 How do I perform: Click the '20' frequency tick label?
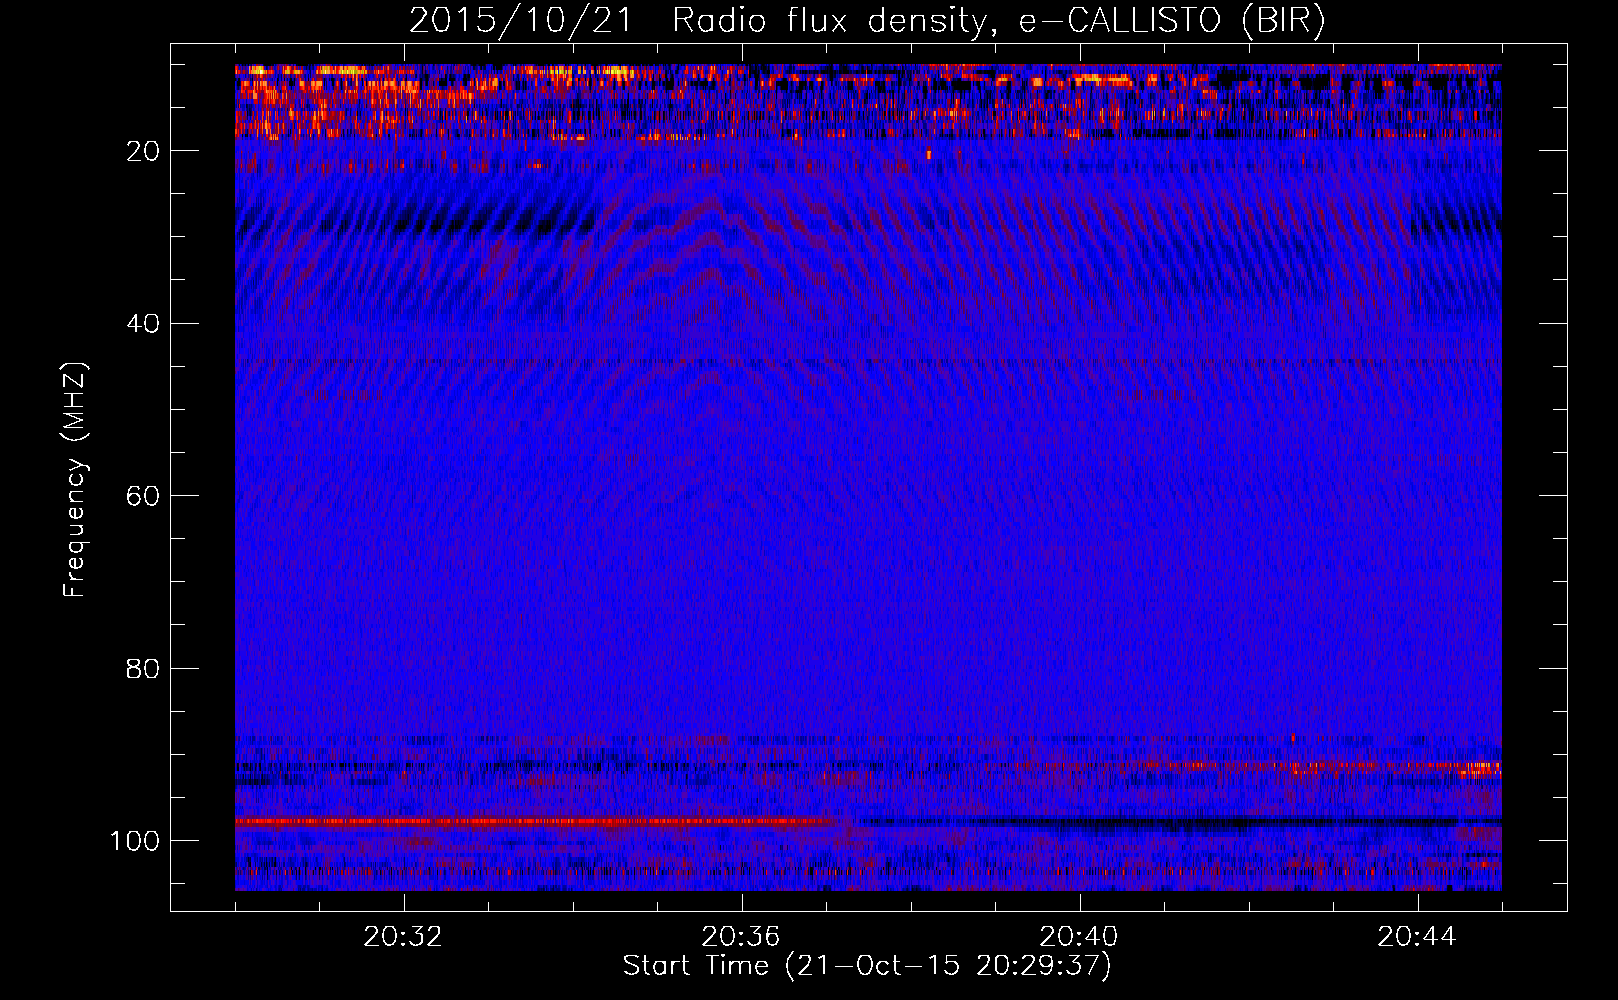[x=144, y=151]
